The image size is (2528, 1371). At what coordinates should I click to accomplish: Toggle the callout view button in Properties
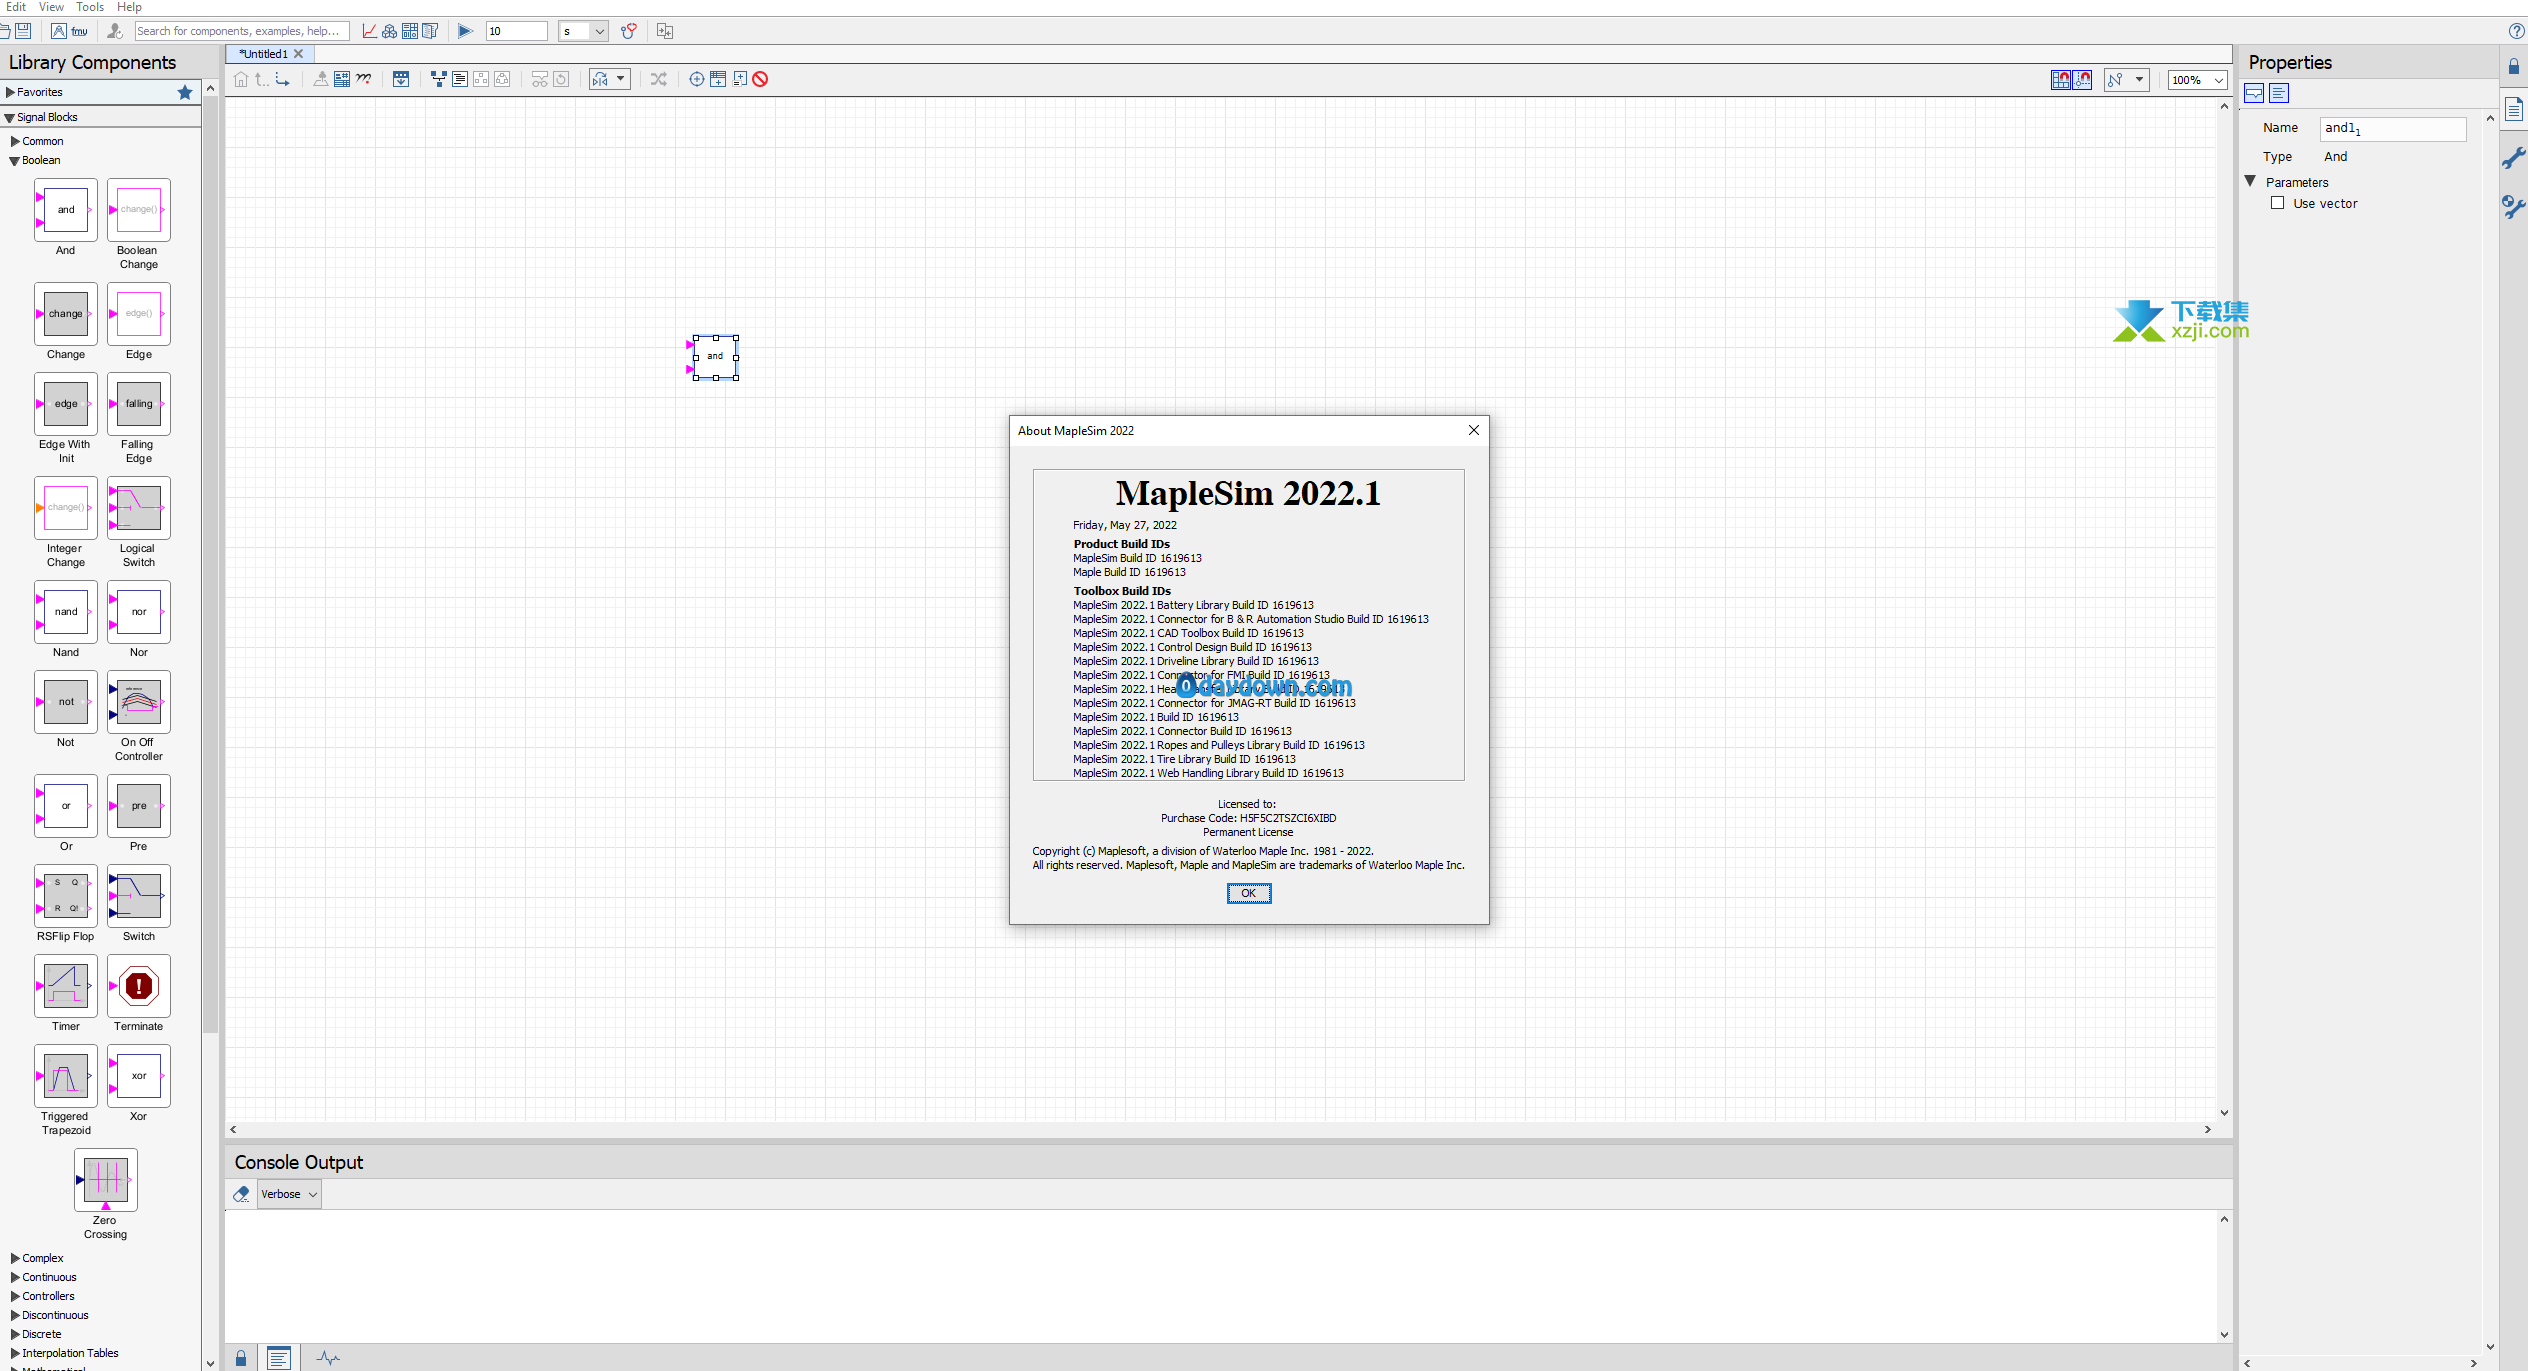tap(2254, 93)
